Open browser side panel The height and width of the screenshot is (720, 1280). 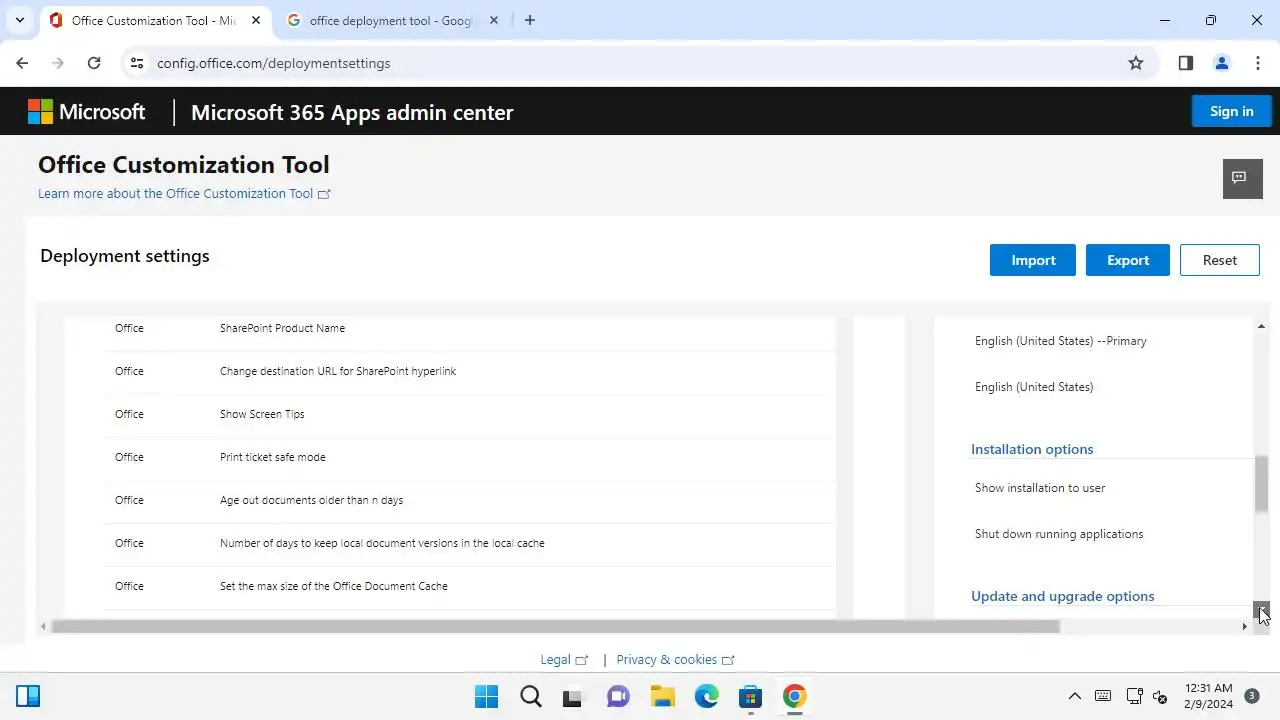point(1185,63)
